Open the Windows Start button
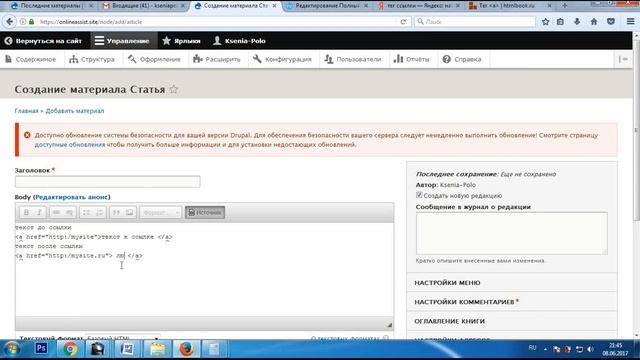 11,349
